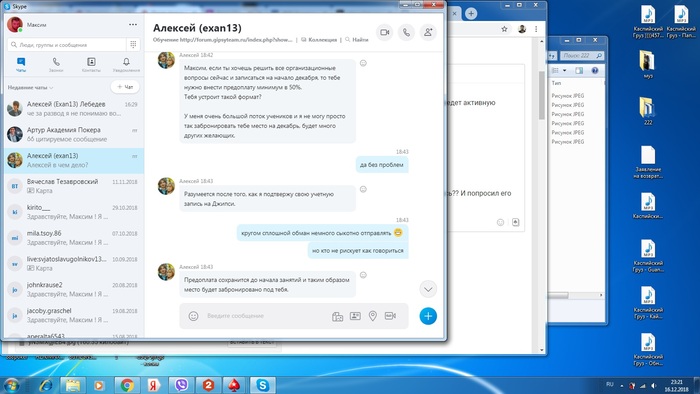
Task: Open PokerStars from the taskbar
Action: pyautogui.click(x=235, y=385)
